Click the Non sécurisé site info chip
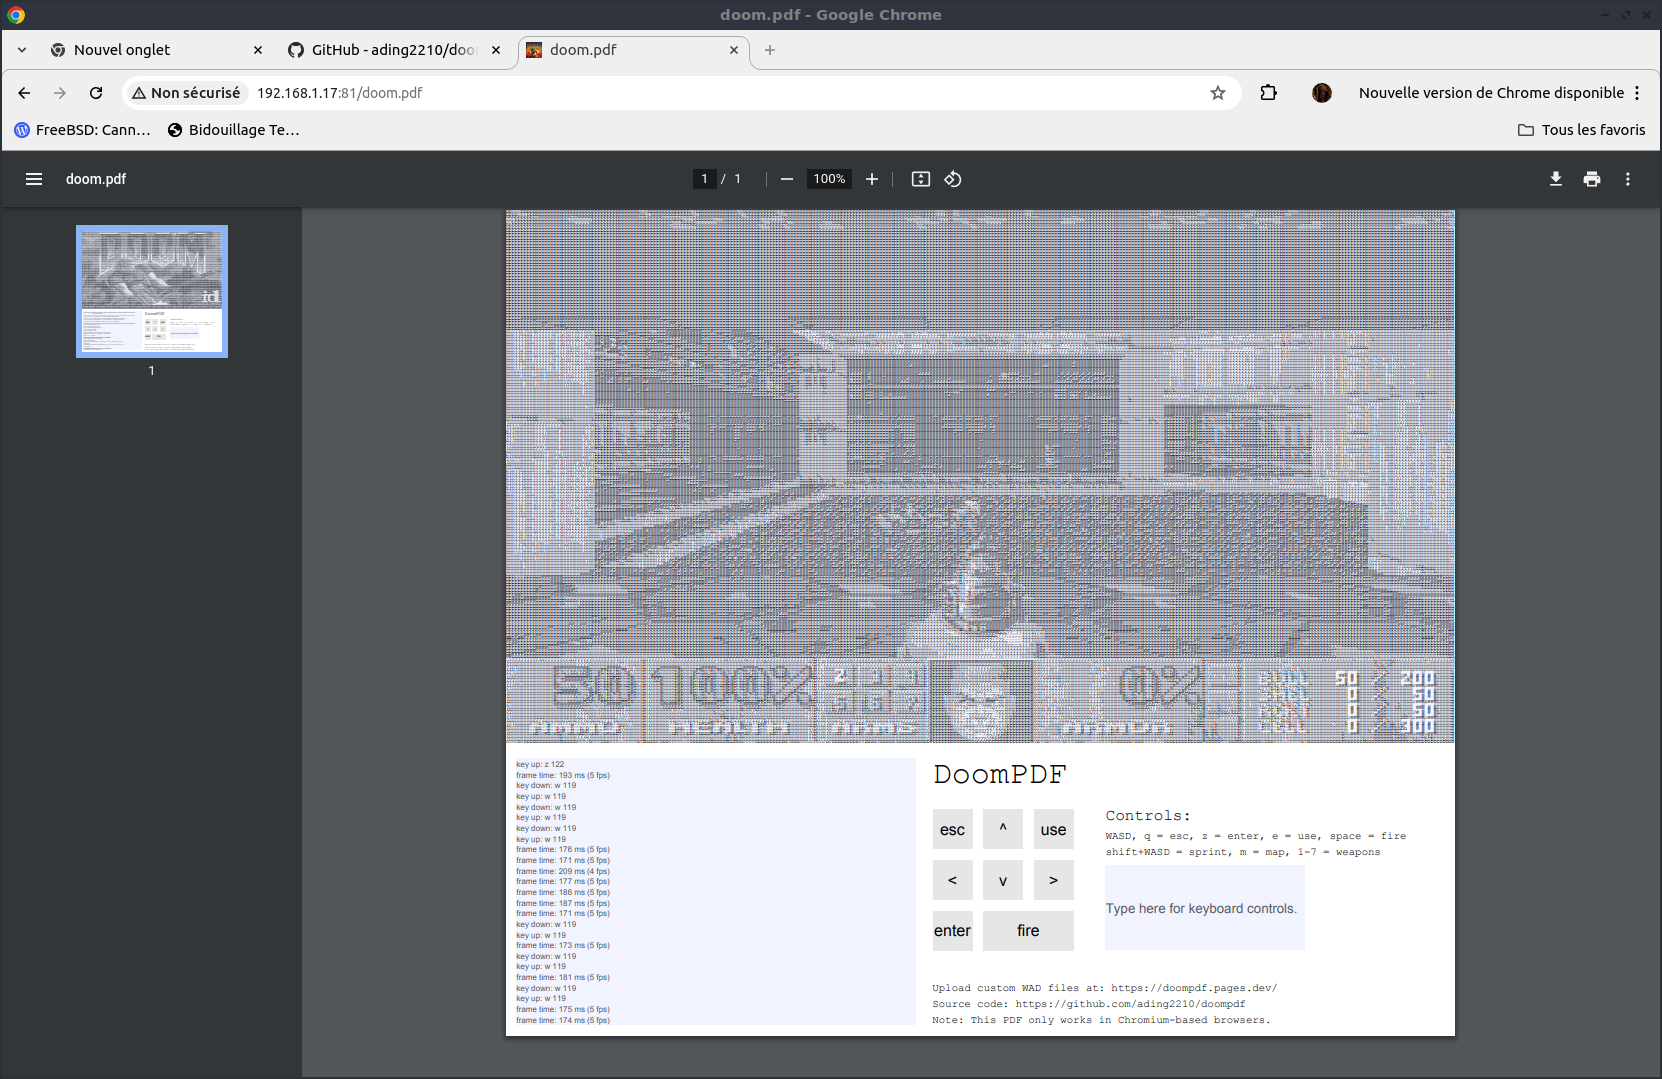Screen dimensions: 1662x1079 pyautogui.click(x=187, y=93)
